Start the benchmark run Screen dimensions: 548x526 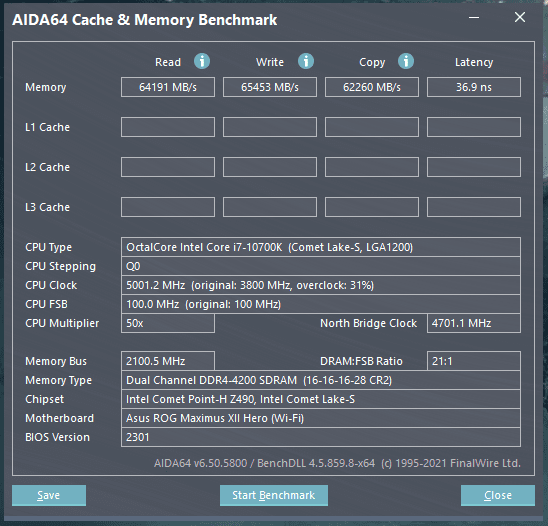274,495
